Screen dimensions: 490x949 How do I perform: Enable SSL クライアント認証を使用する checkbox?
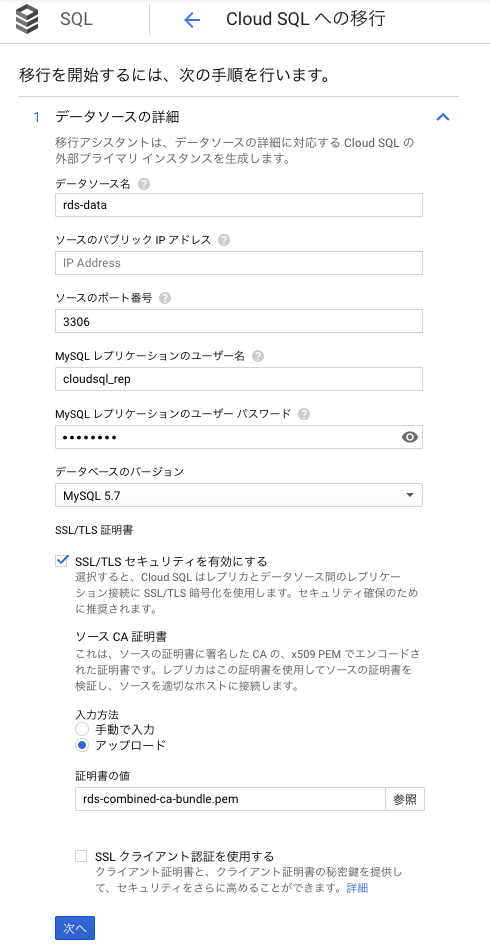tap(82, 856)
